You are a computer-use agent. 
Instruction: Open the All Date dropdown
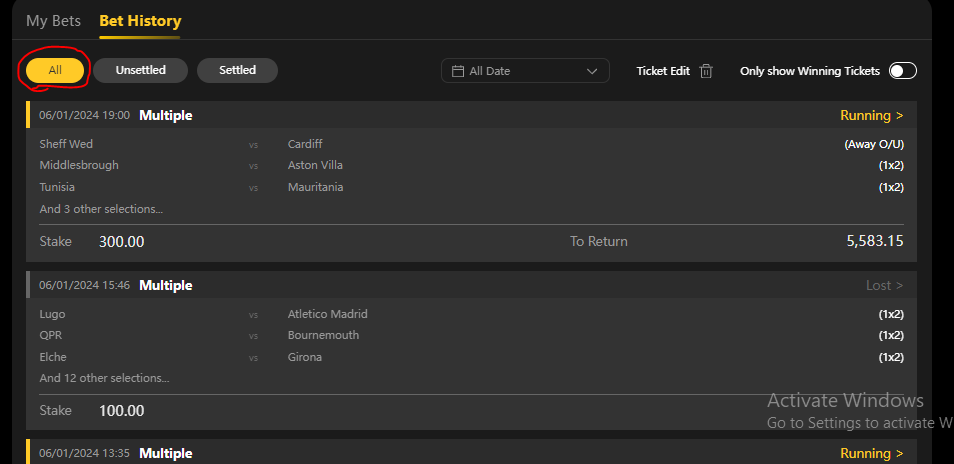[x=525, y=71]
